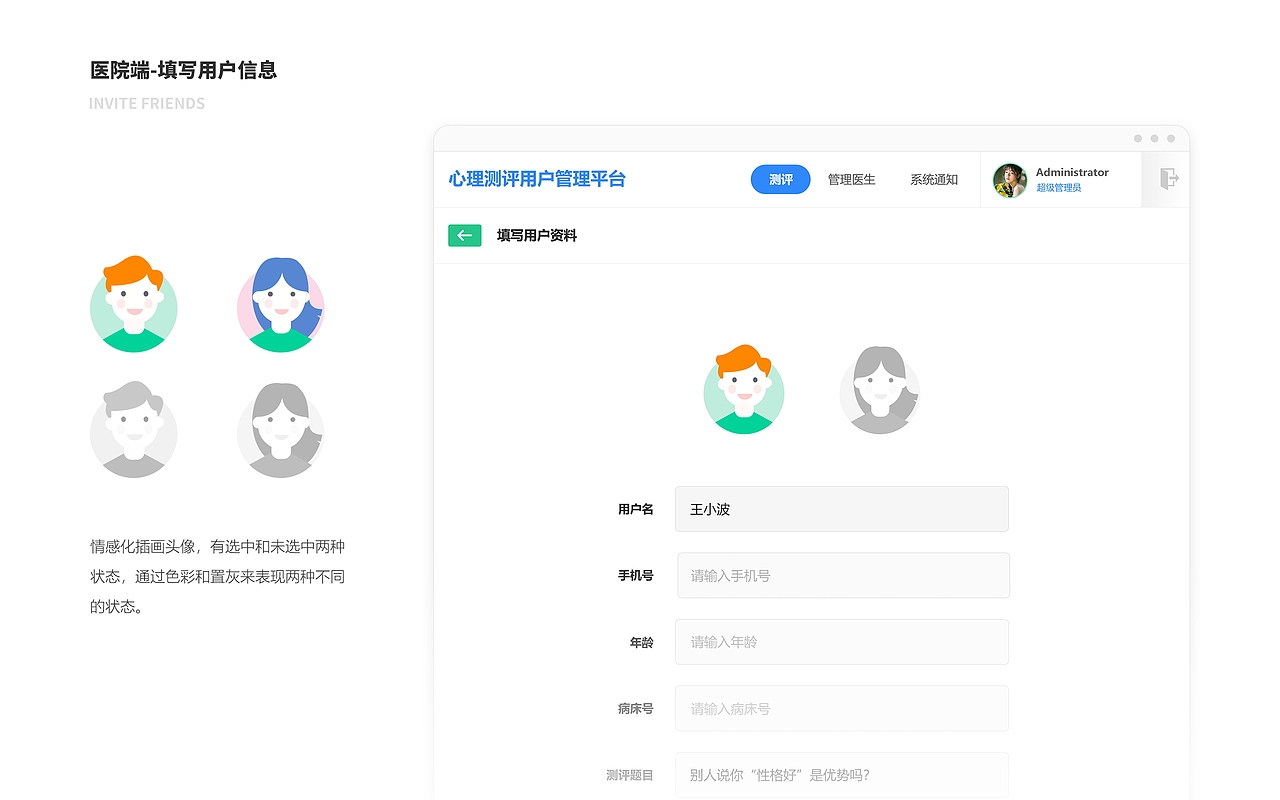This screenshot has height=800, width=1280.
Task: Click the 年龄 age input field
Action: (842, 642)
